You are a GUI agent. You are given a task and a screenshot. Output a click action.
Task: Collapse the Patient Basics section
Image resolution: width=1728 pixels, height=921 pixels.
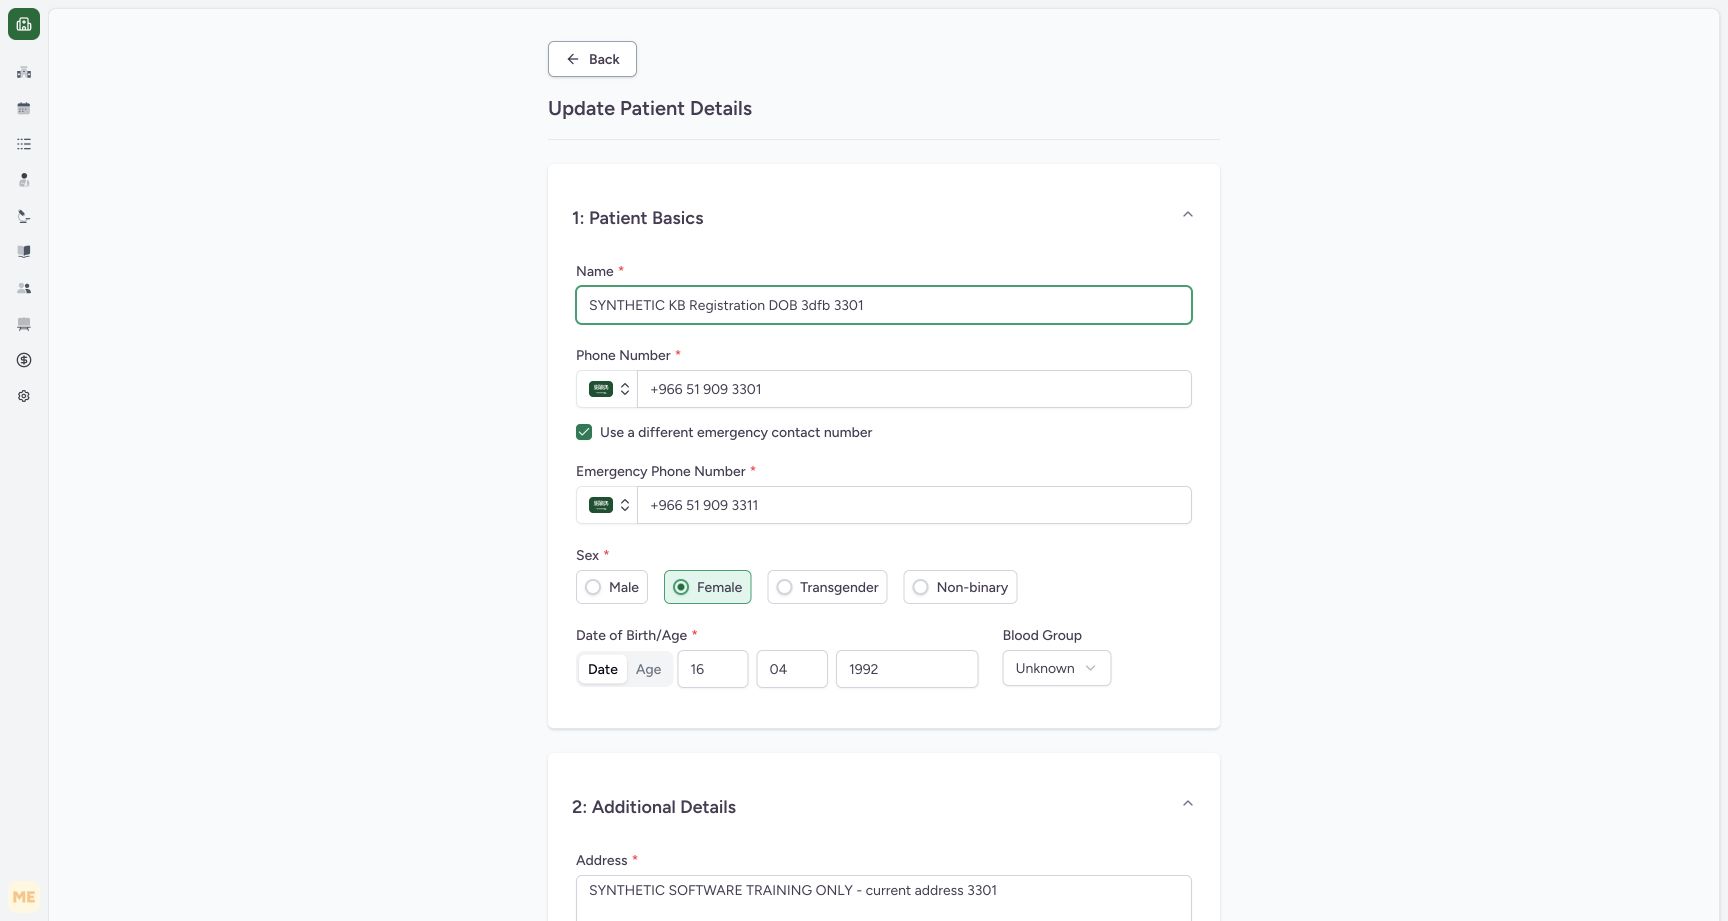tap(1188, 215)
